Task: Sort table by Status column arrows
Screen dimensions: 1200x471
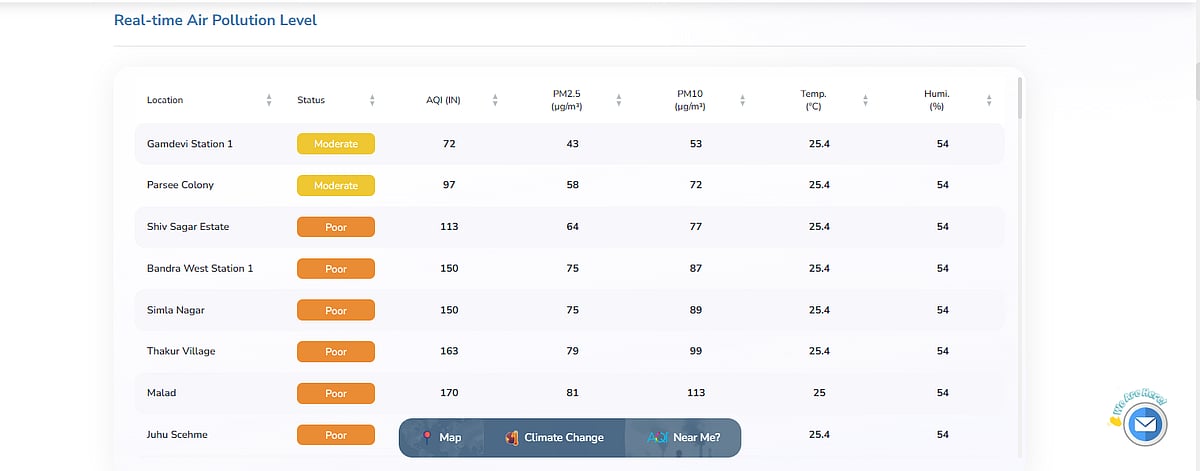Action: tap(372, 100)
